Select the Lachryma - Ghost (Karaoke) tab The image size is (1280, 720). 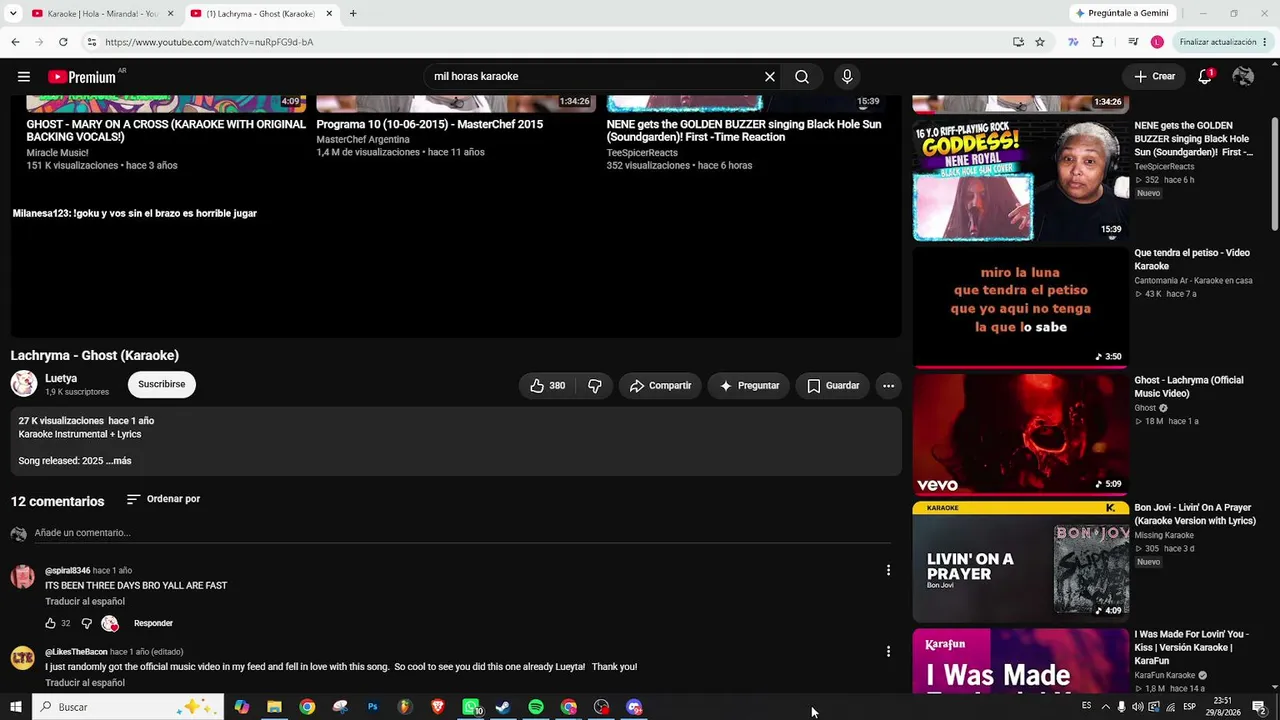260,14
